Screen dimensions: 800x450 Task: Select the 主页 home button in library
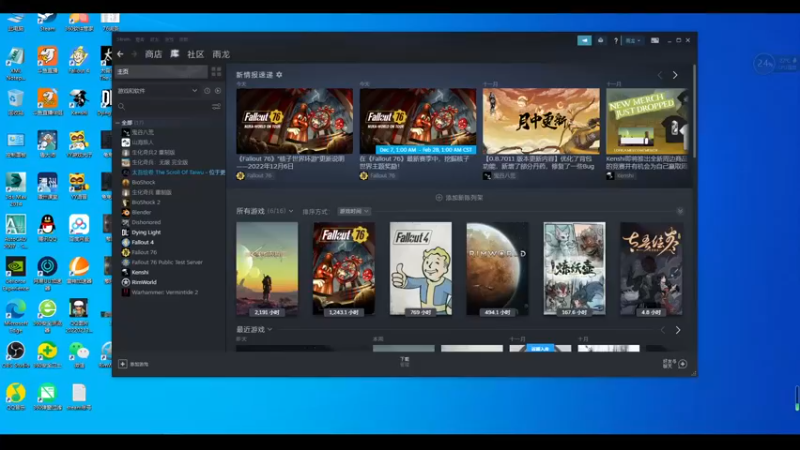(161, 71)
